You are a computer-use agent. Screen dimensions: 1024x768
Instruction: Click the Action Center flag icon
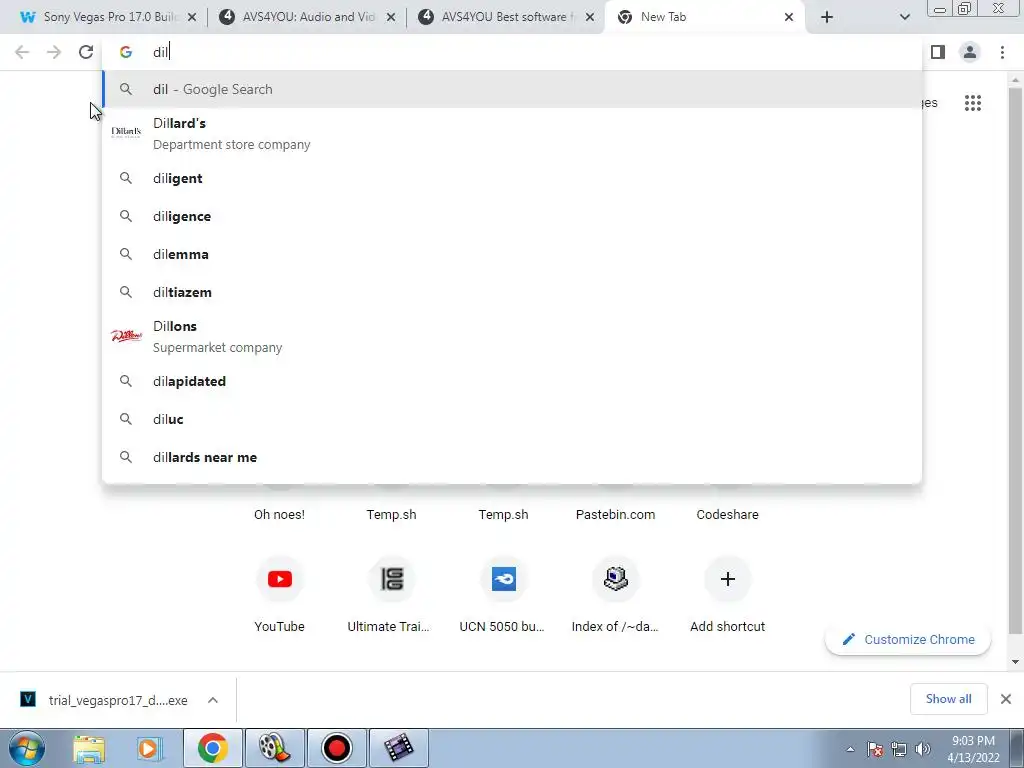point(875,749)
